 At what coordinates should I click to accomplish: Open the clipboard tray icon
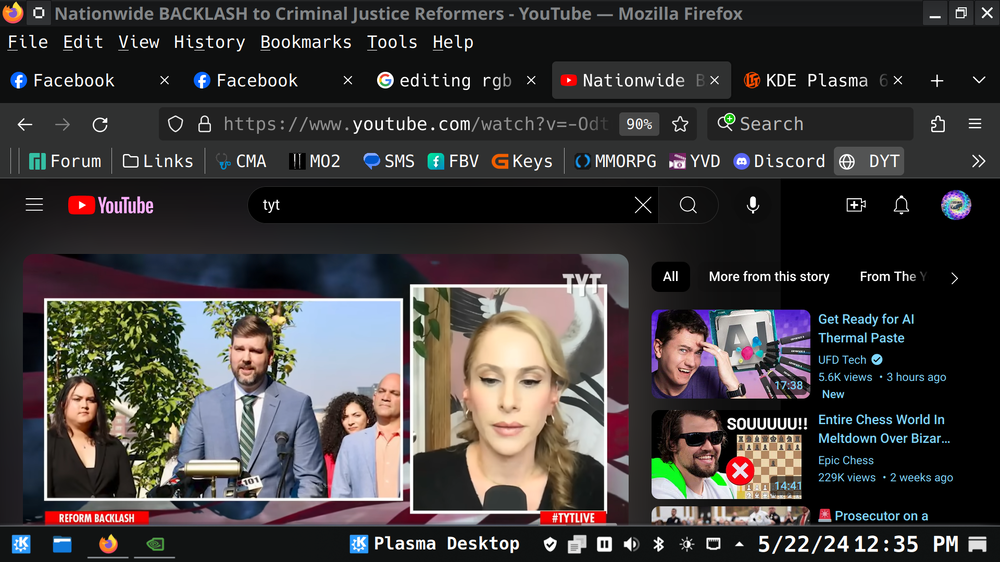pos(577,544)
